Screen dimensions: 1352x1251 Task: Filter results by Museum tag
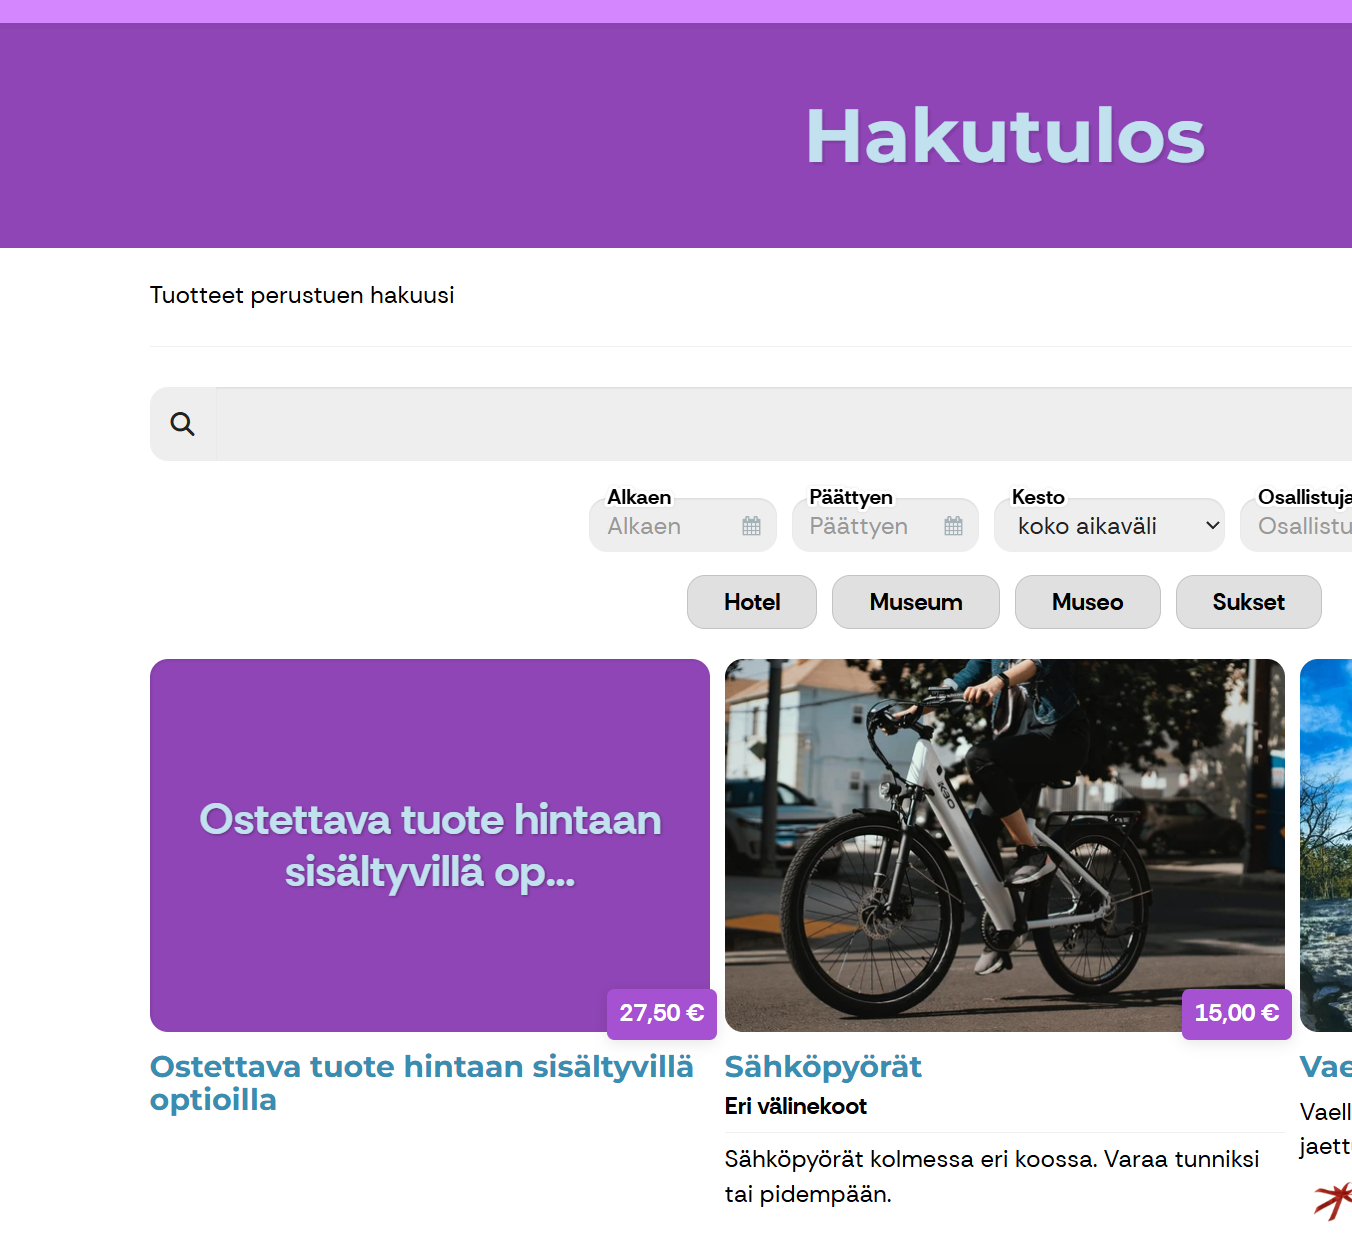(x=916, y=602)
